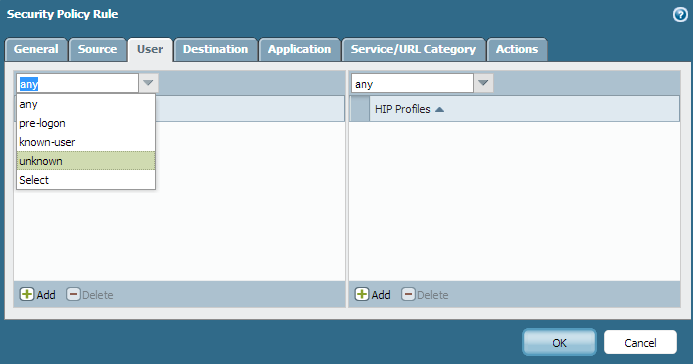Switch to the Actions tab

coord(517,49)
